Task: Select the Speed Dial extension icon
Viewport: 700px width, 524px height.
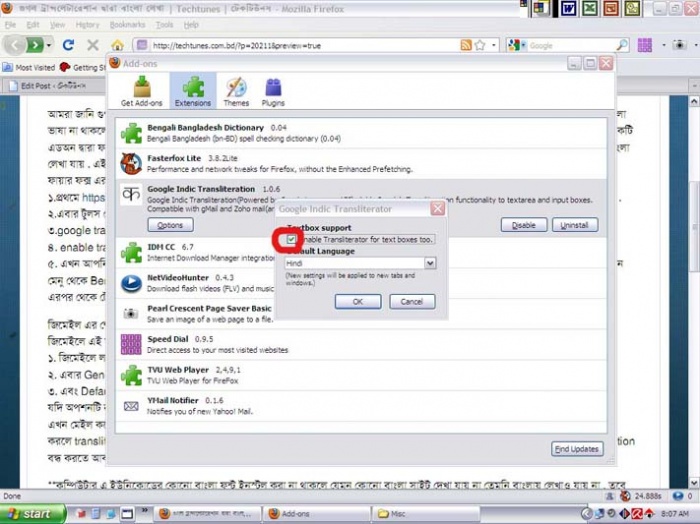Action: (x=131, y=345)
